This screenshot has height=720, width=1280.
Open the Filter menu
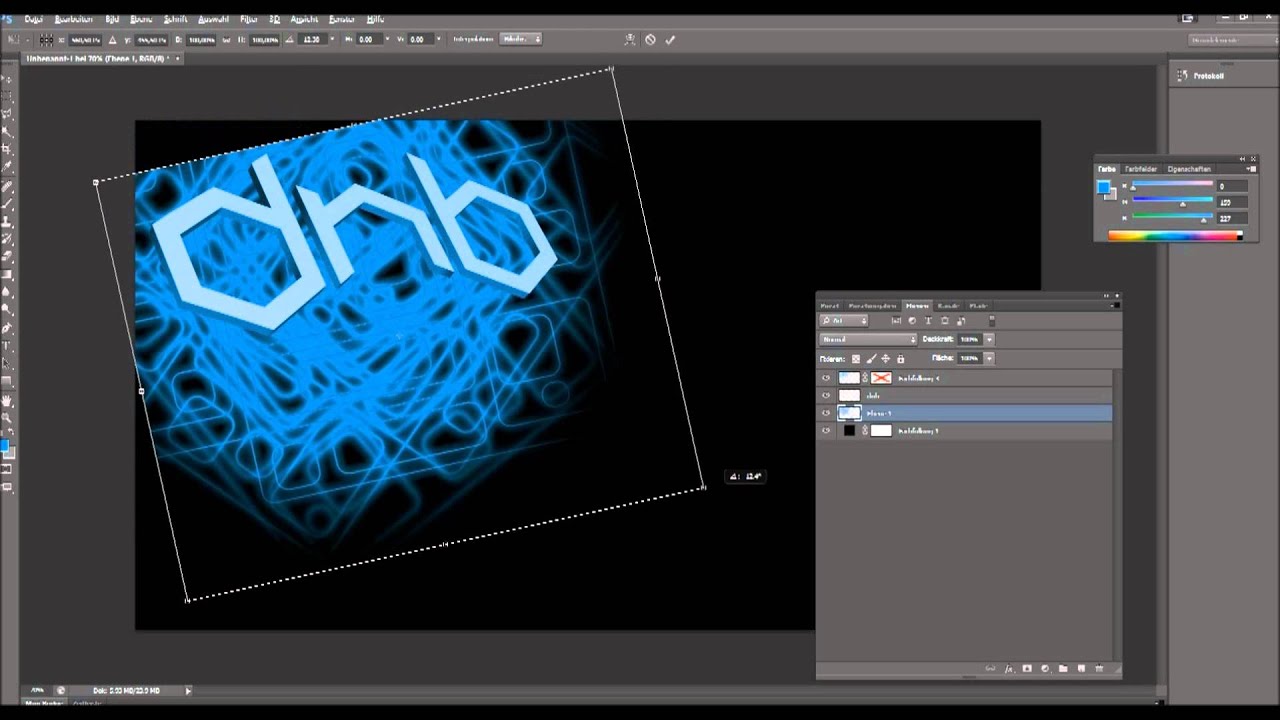[x=248, y=19]
